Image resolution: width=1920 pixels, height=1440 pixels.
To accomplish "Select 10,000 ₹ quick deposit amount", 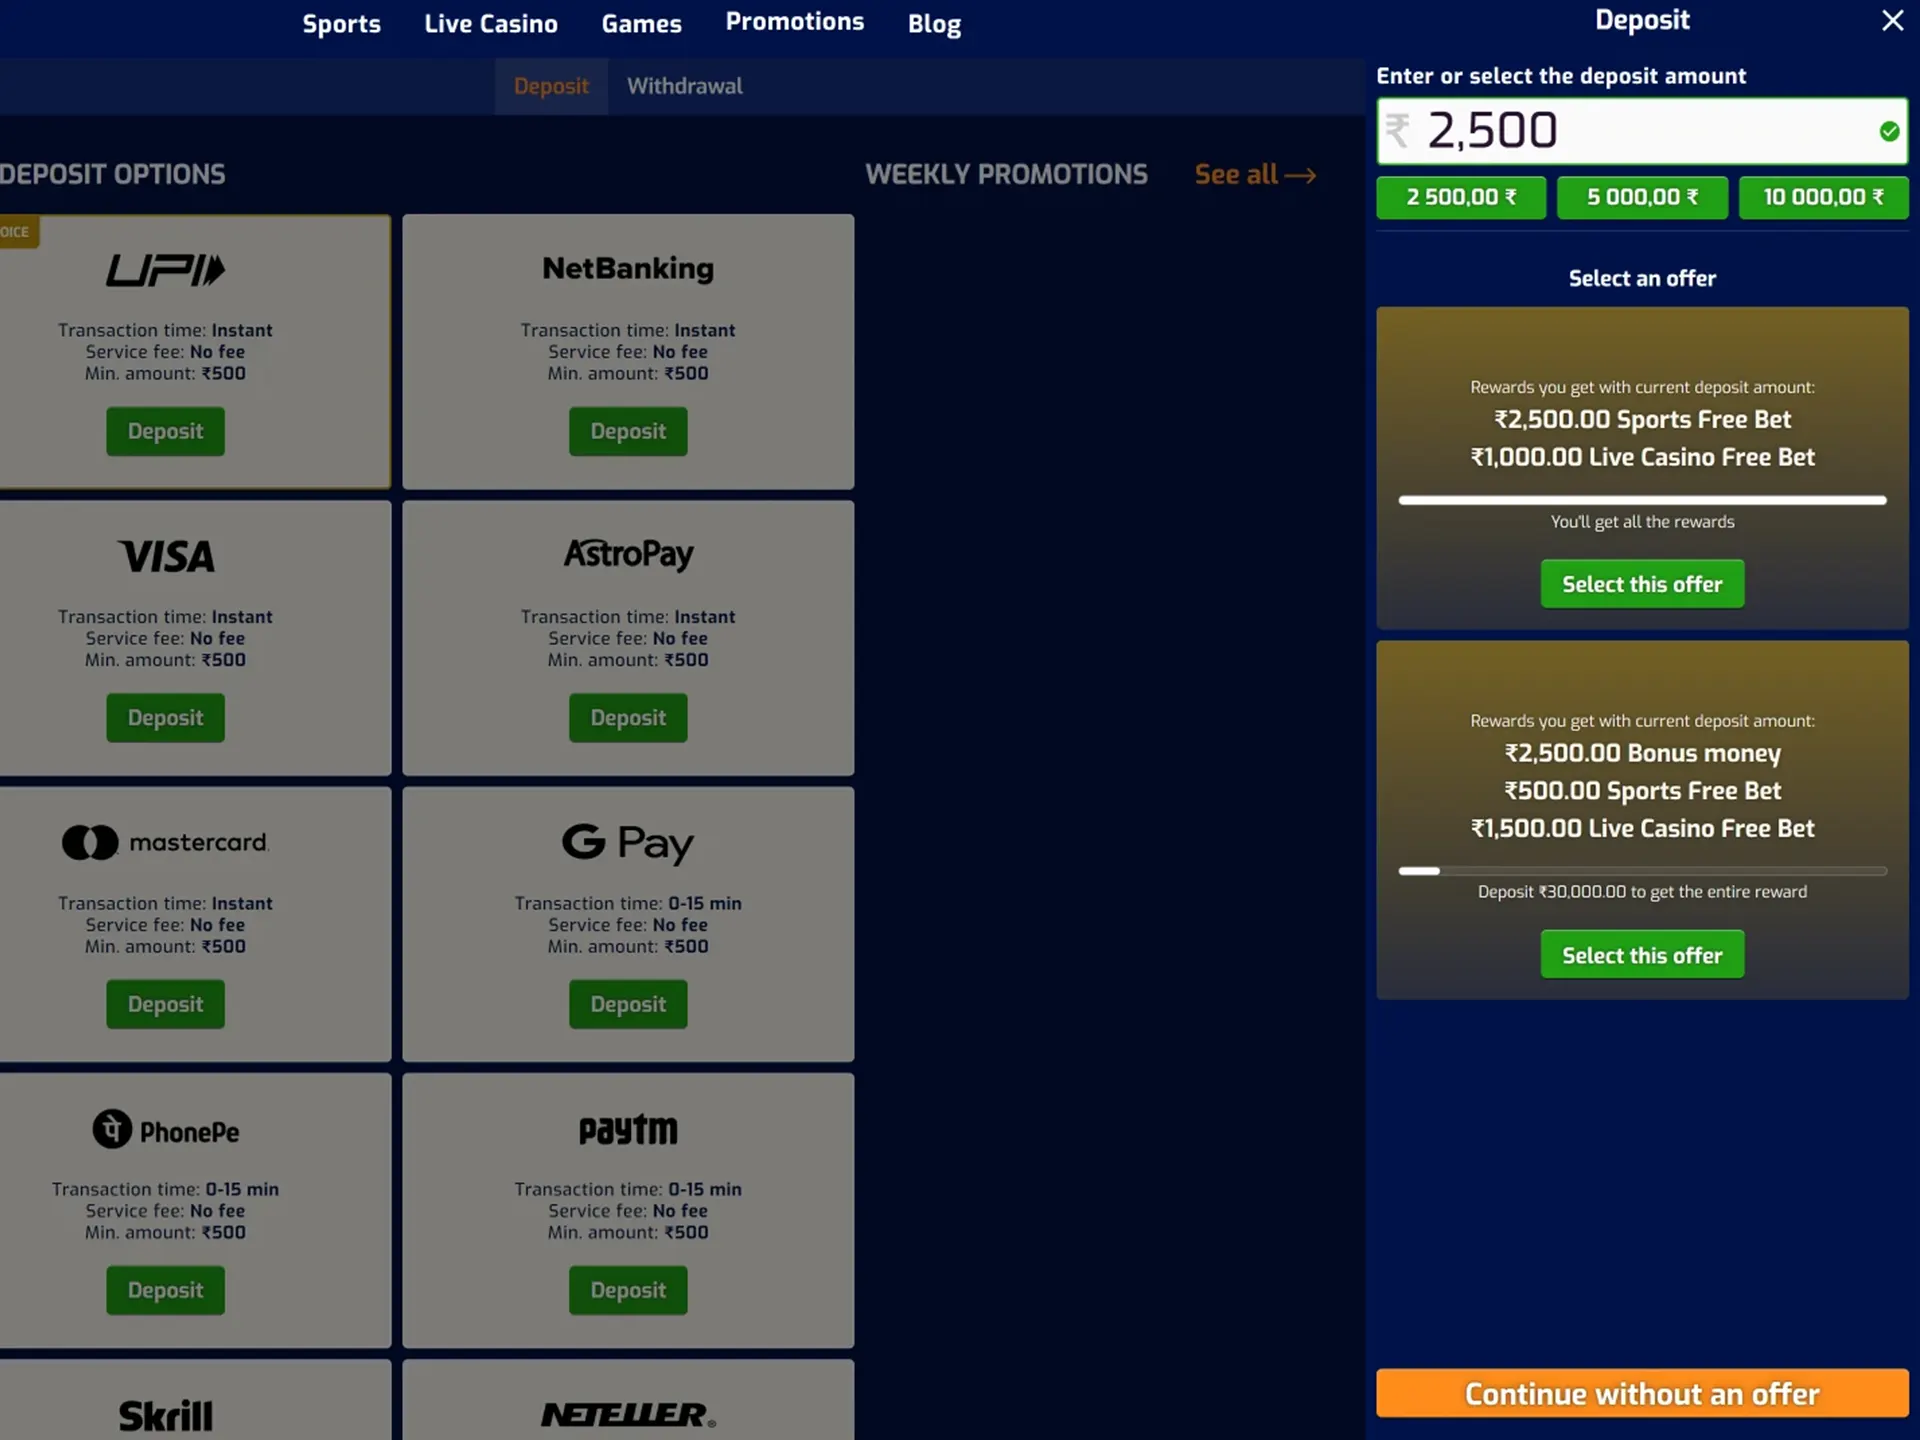I will click(1823, 198).
